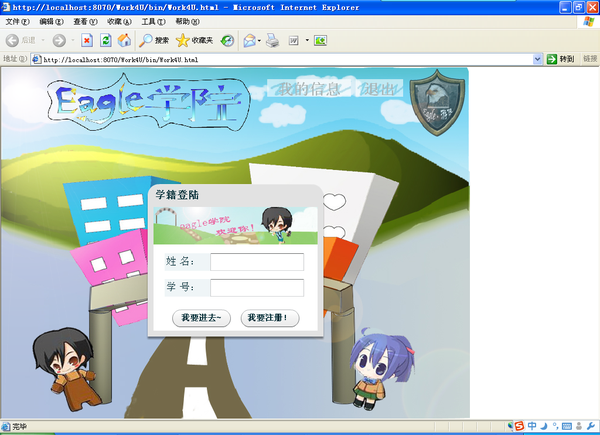Image resolution: width=600 pixels, height=435 pixels.
Task: Open the 文件(F) menu
Action: coord(18,21)
